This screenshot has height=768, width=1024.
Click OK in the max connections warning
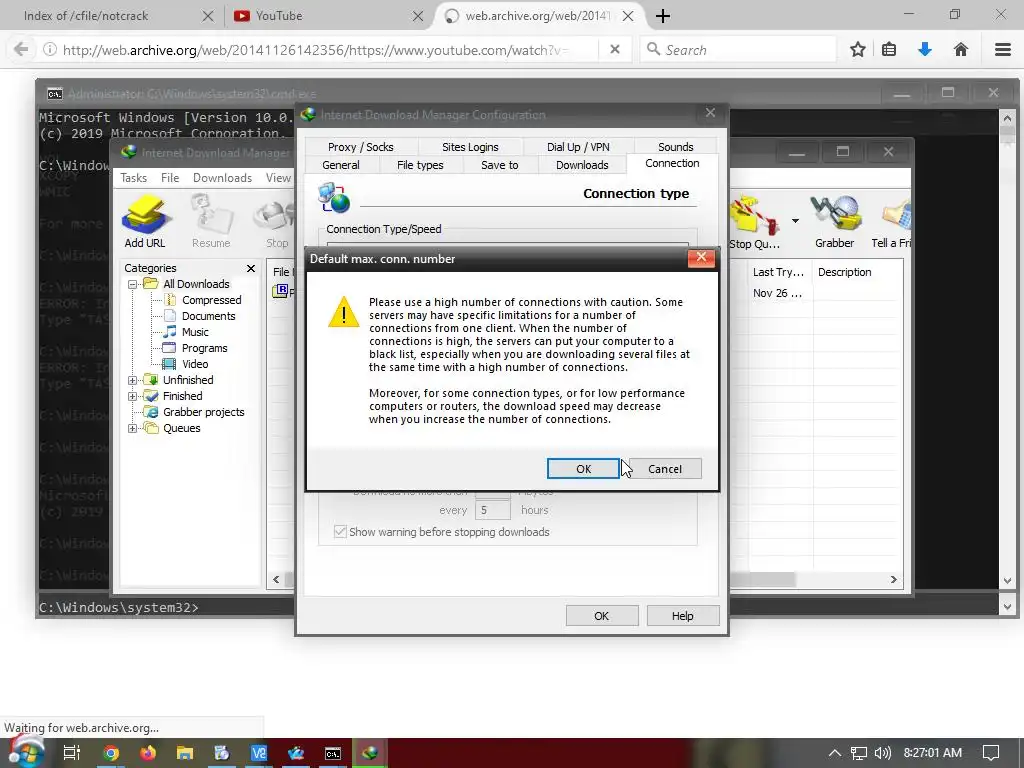[x=583, y=469]
